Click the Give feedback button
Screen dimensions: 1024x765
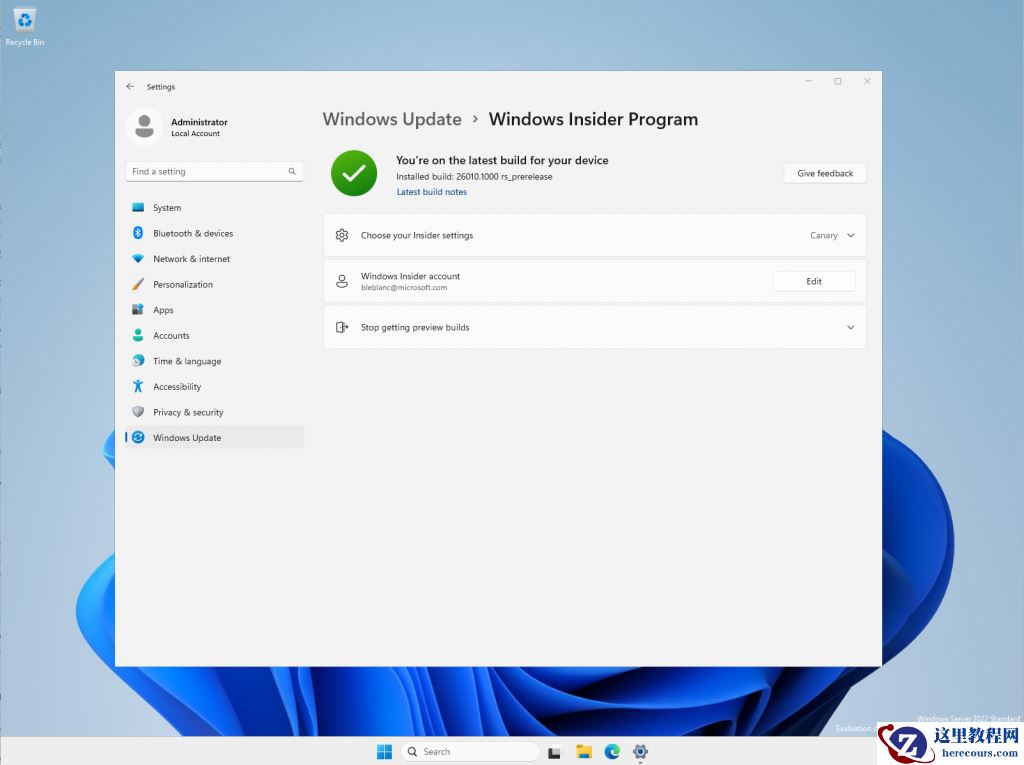(x=824, y=173)
